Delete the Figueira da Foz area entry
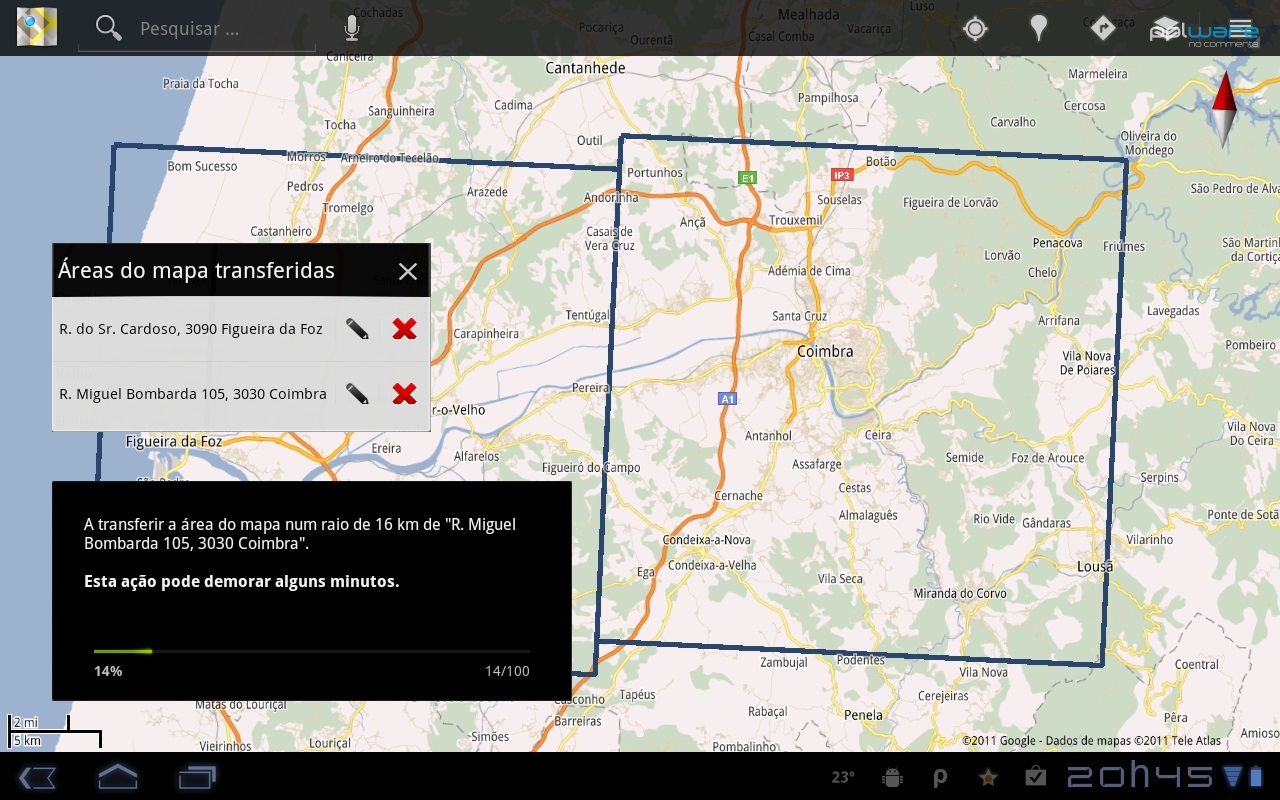Viewport: 1280px width, 800px height. [404, 328]
